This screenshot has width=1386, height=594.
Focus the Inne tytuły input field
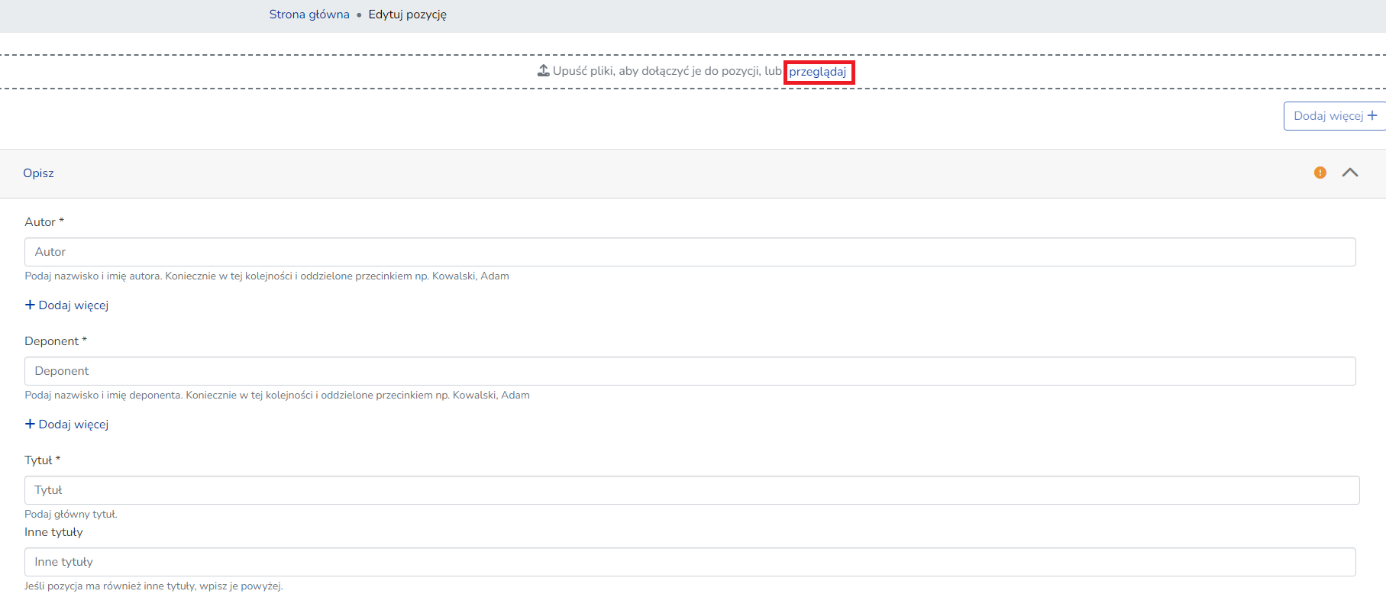[690, 562]
